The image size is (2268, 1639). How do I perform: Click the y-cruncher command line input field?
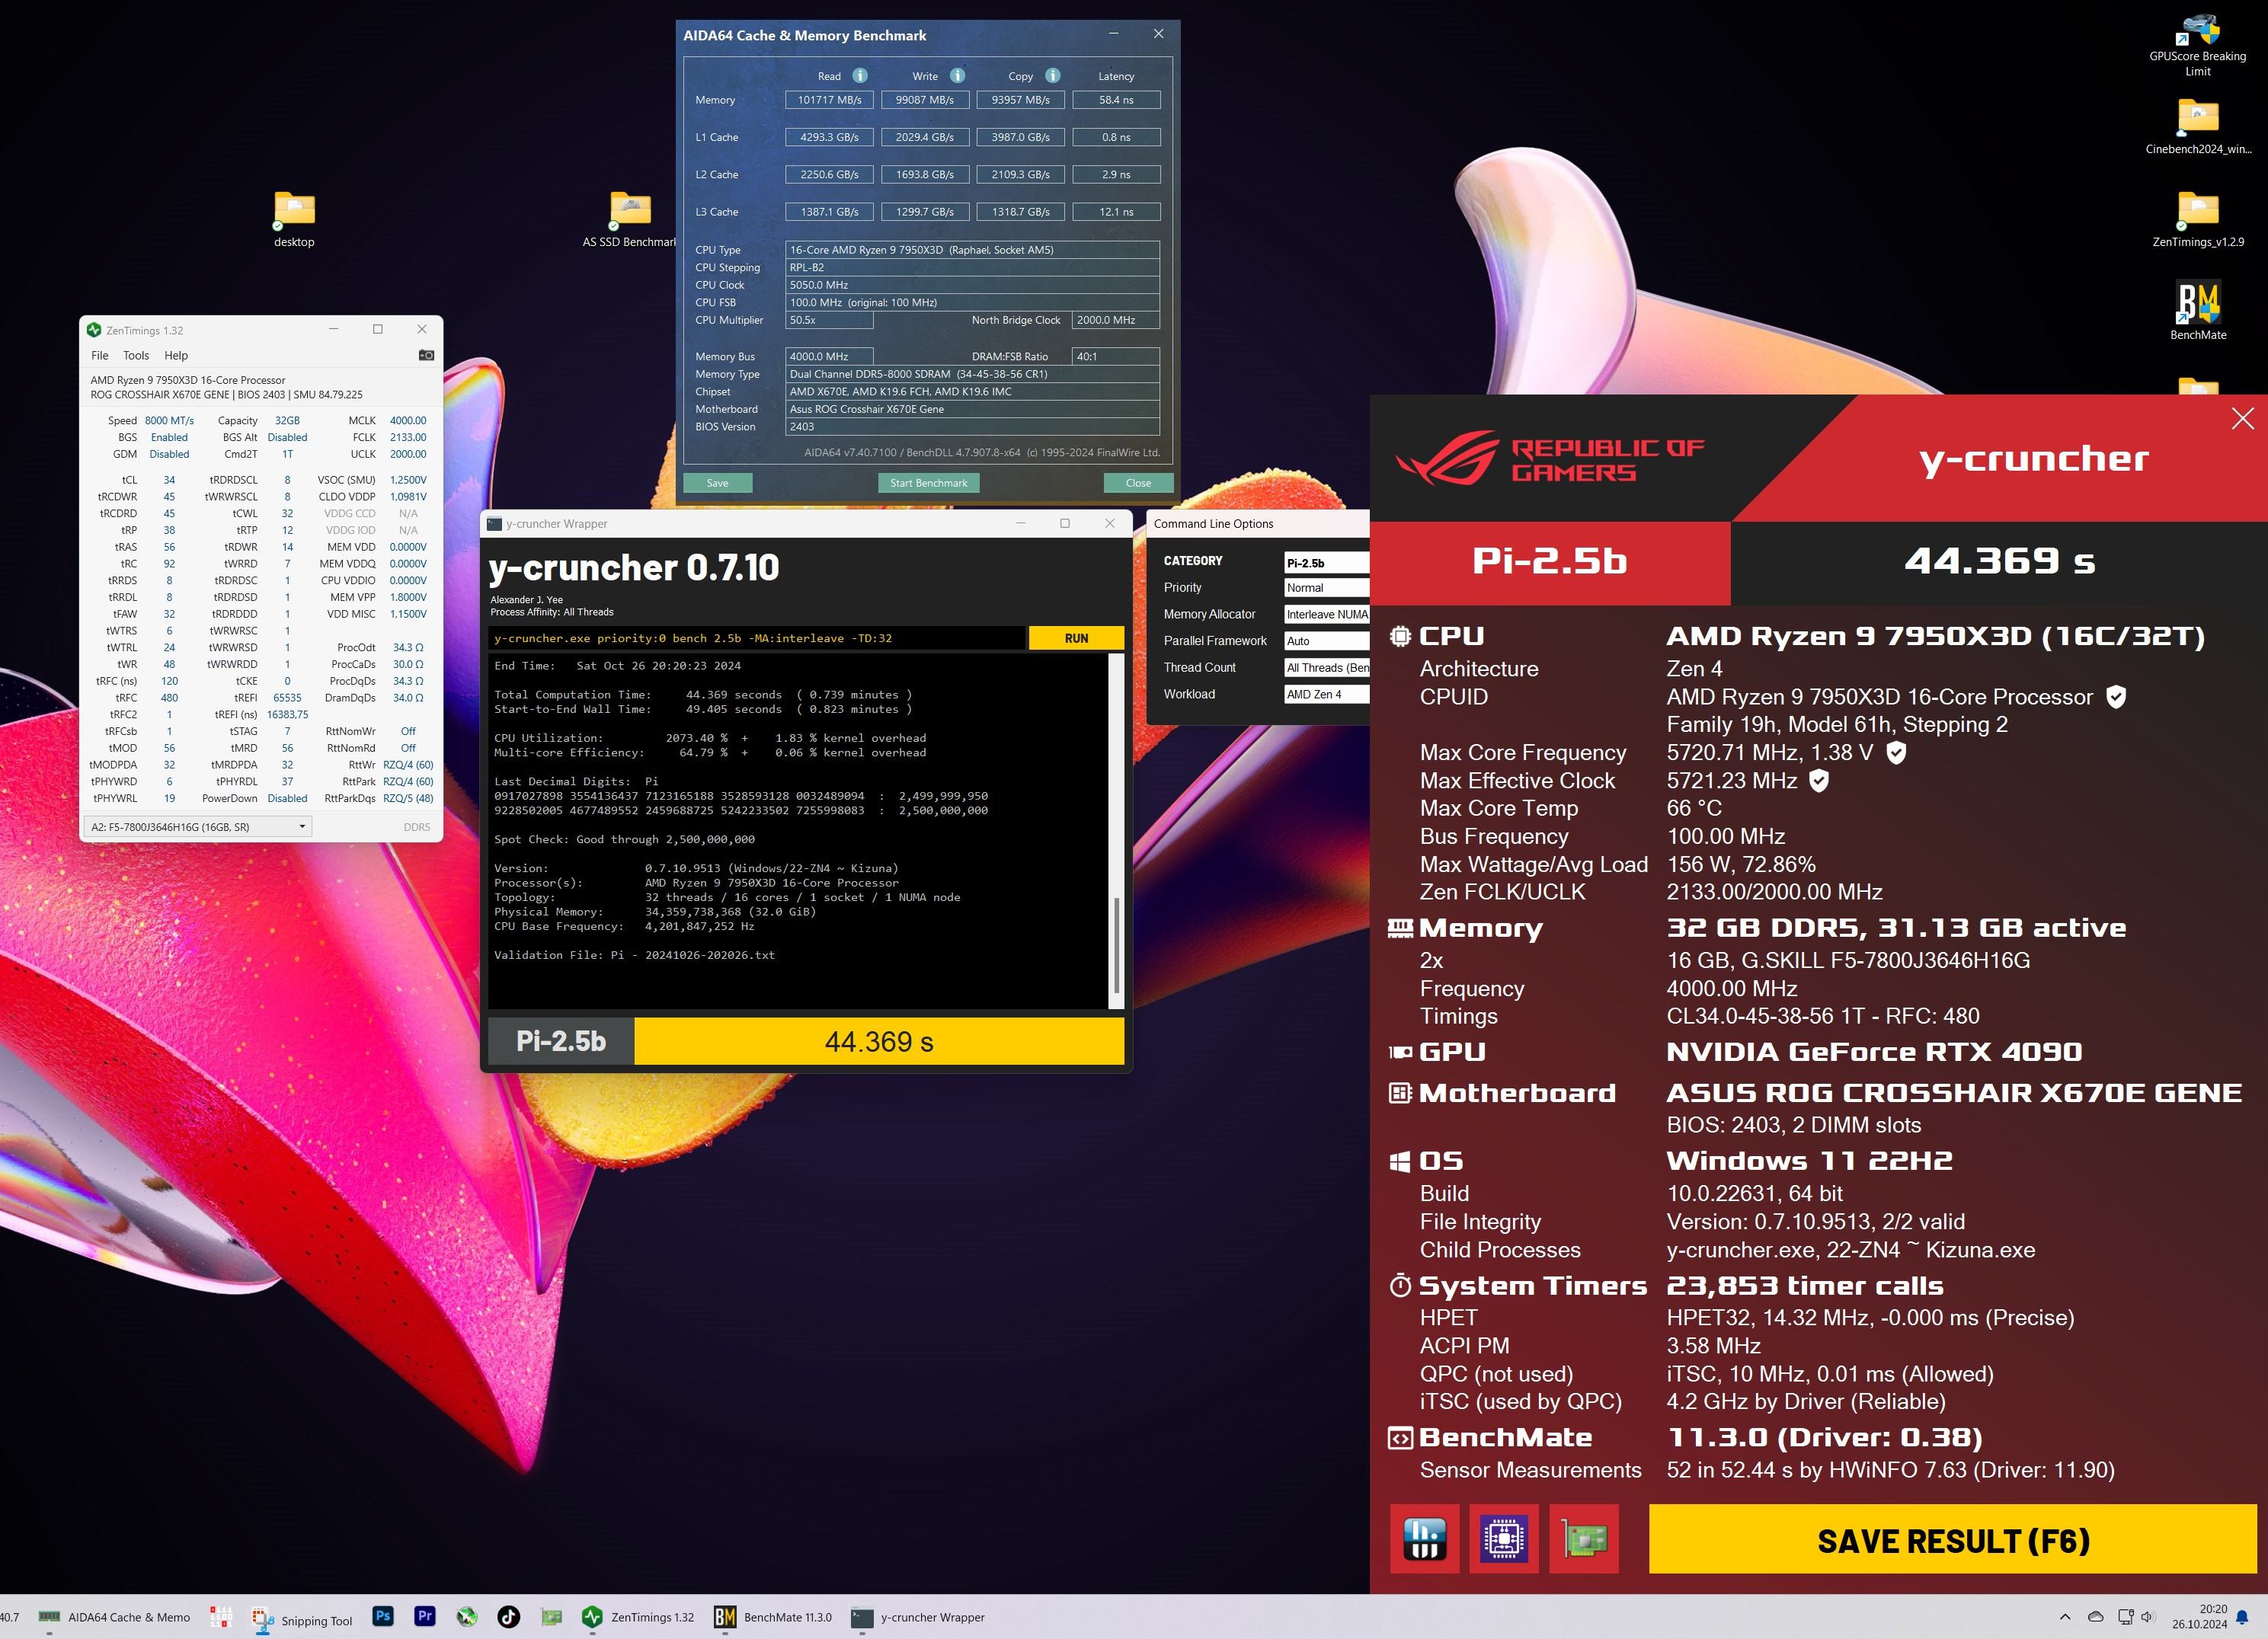point(756,638)
